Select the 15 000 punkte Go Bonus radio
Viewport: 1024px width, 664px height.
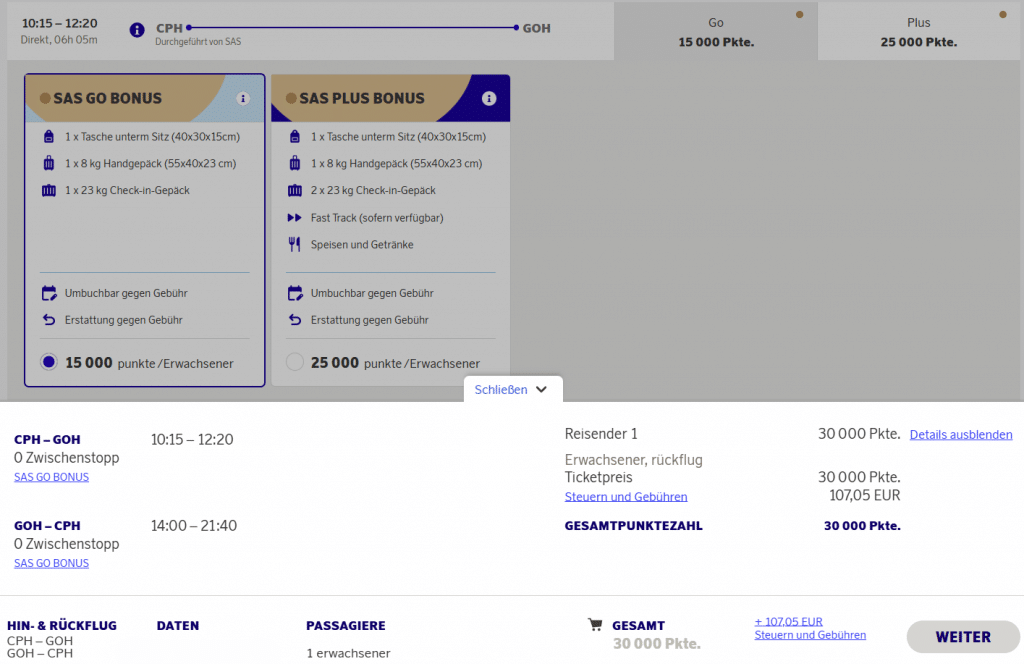coord(48,362)
